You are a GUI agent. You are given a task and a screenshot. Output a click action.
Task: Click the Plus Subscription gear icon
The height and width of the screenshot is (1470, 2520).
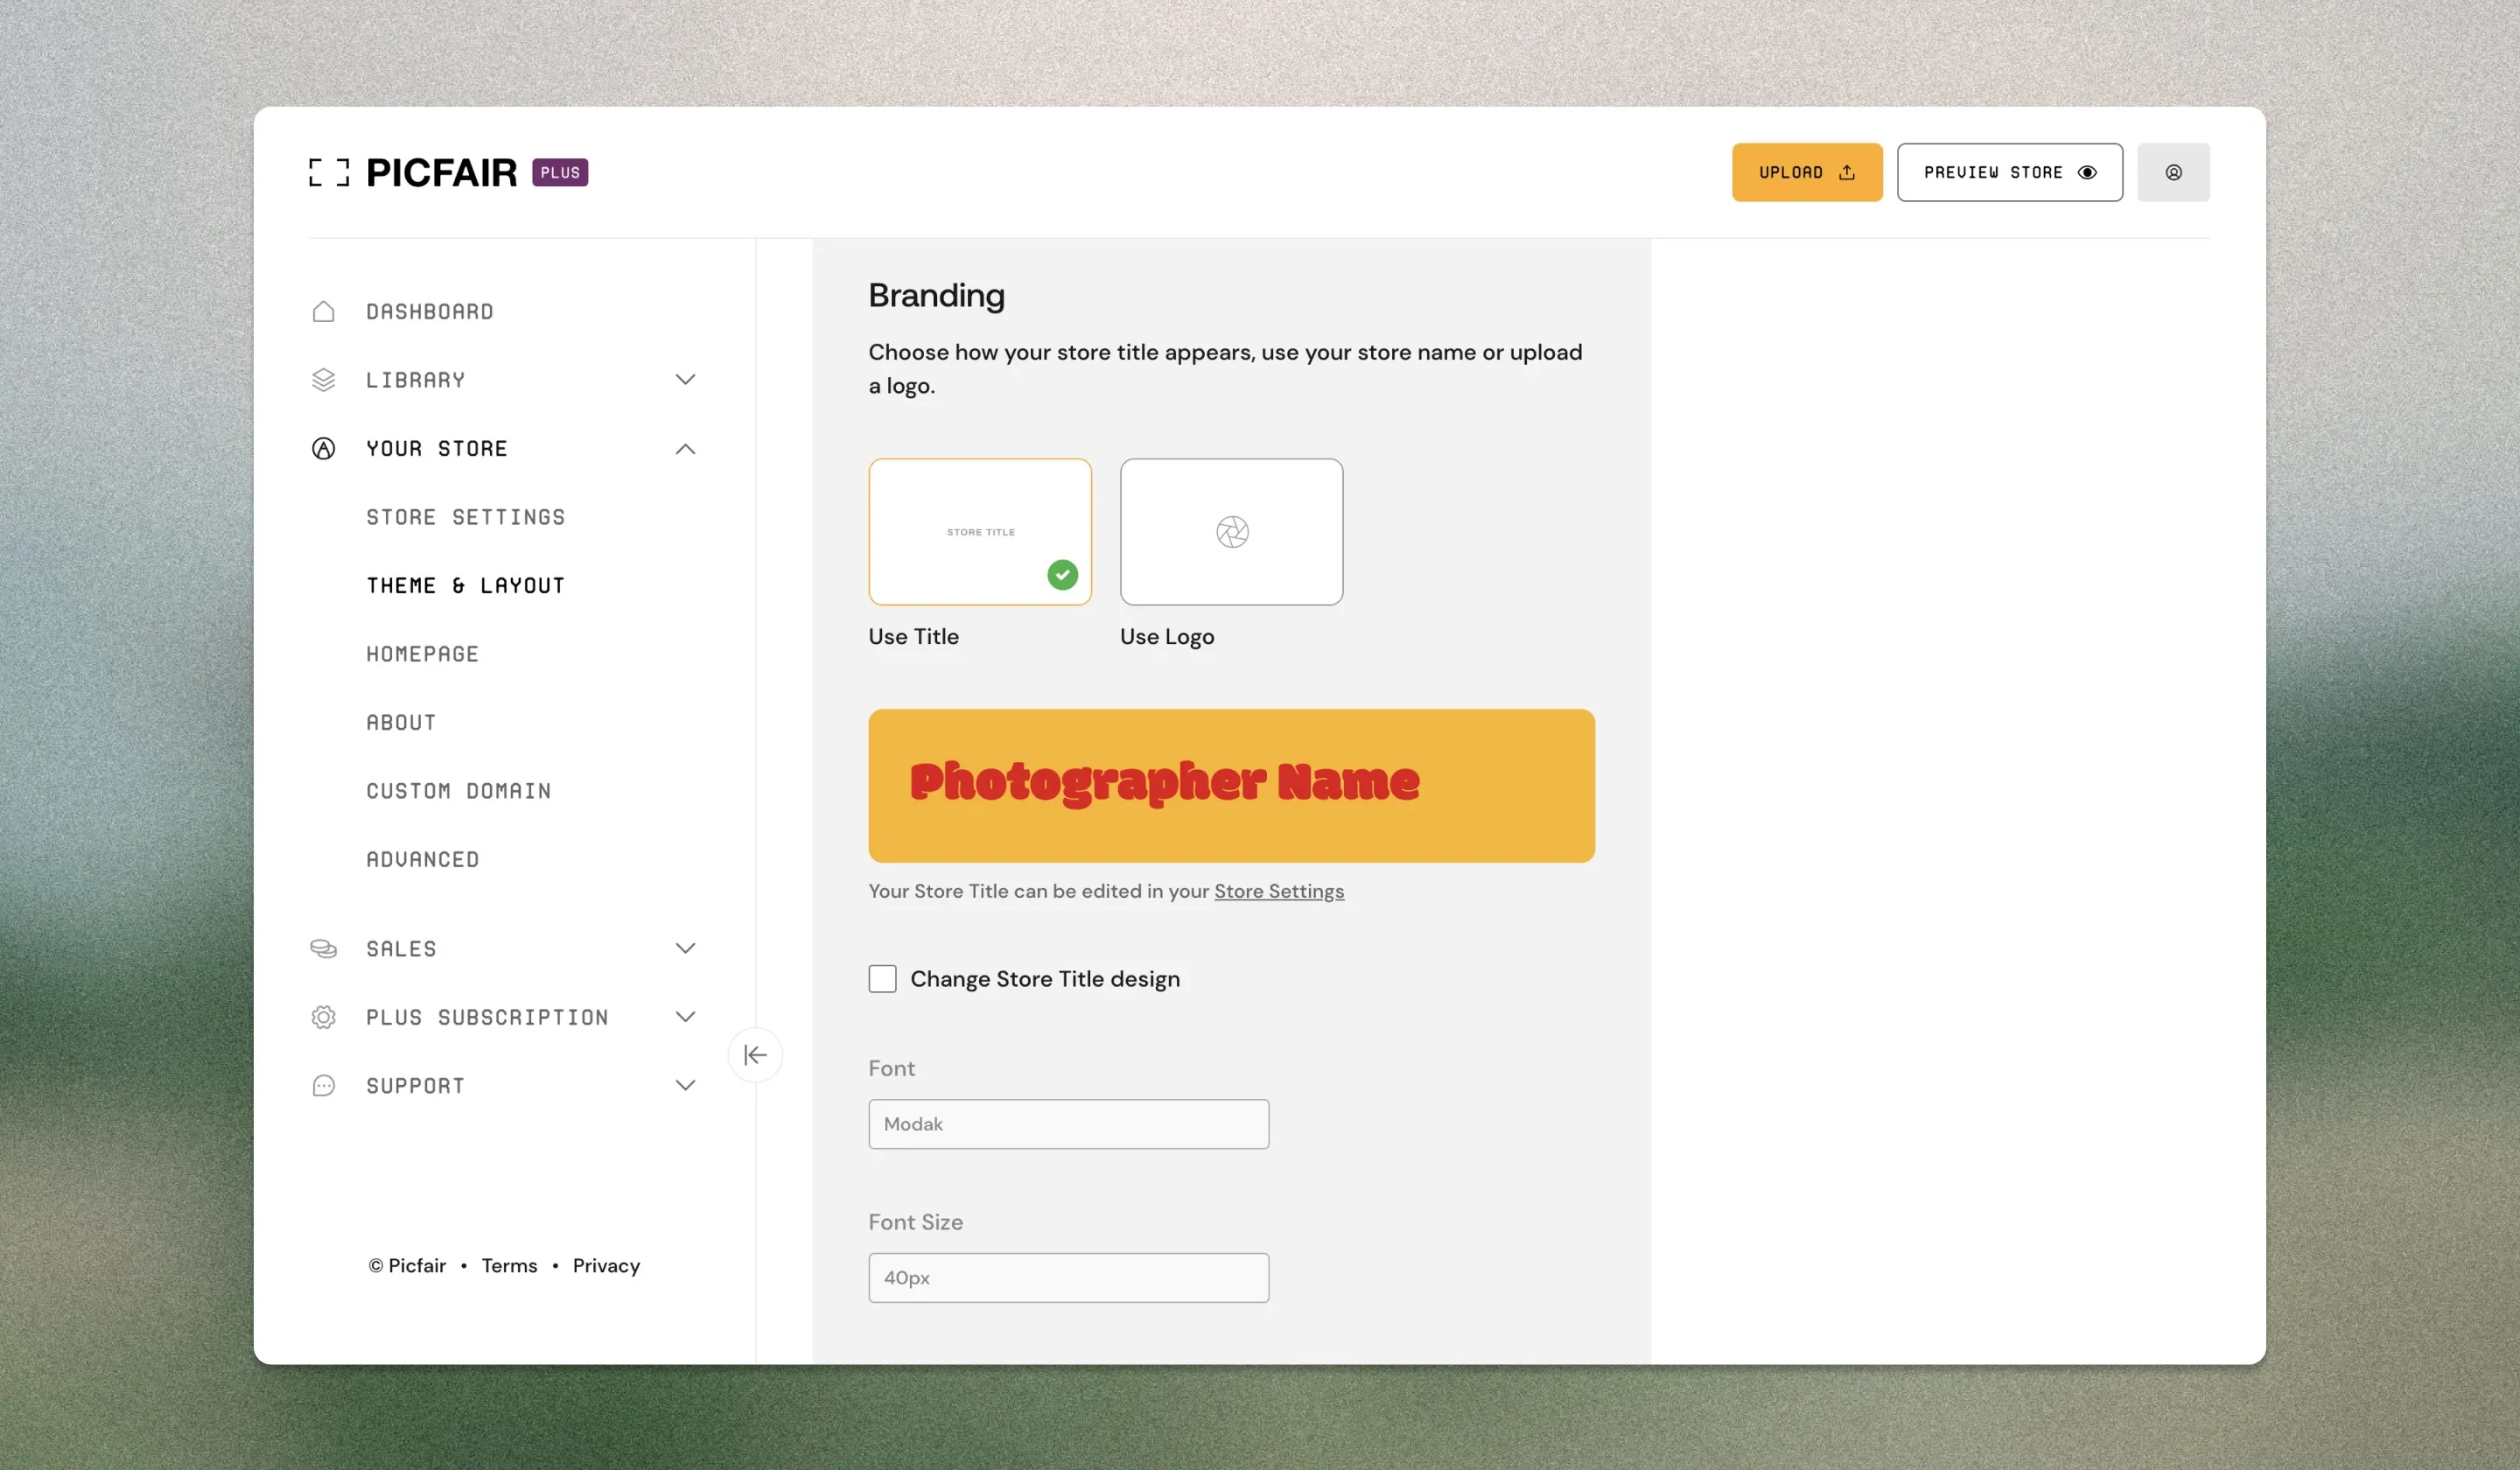point(323,1017)
